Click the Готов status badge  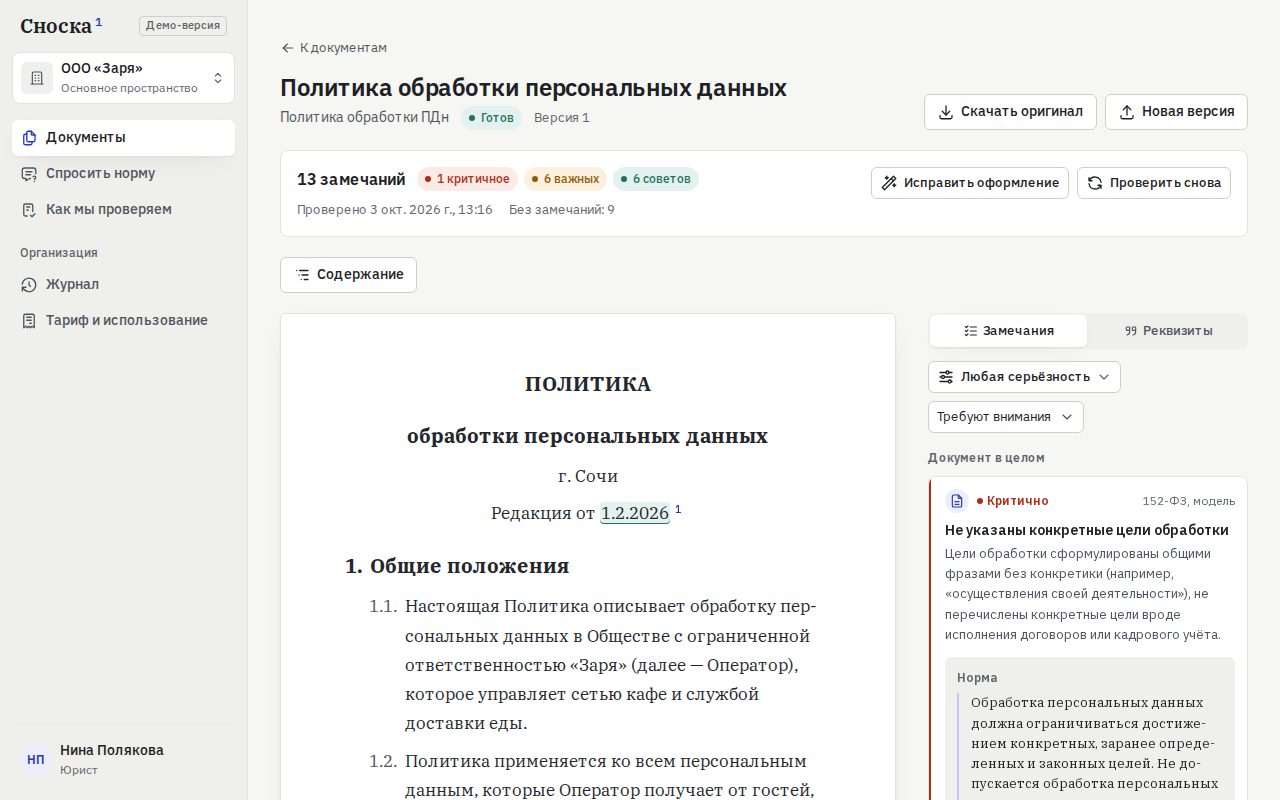[x=491, y=118]
